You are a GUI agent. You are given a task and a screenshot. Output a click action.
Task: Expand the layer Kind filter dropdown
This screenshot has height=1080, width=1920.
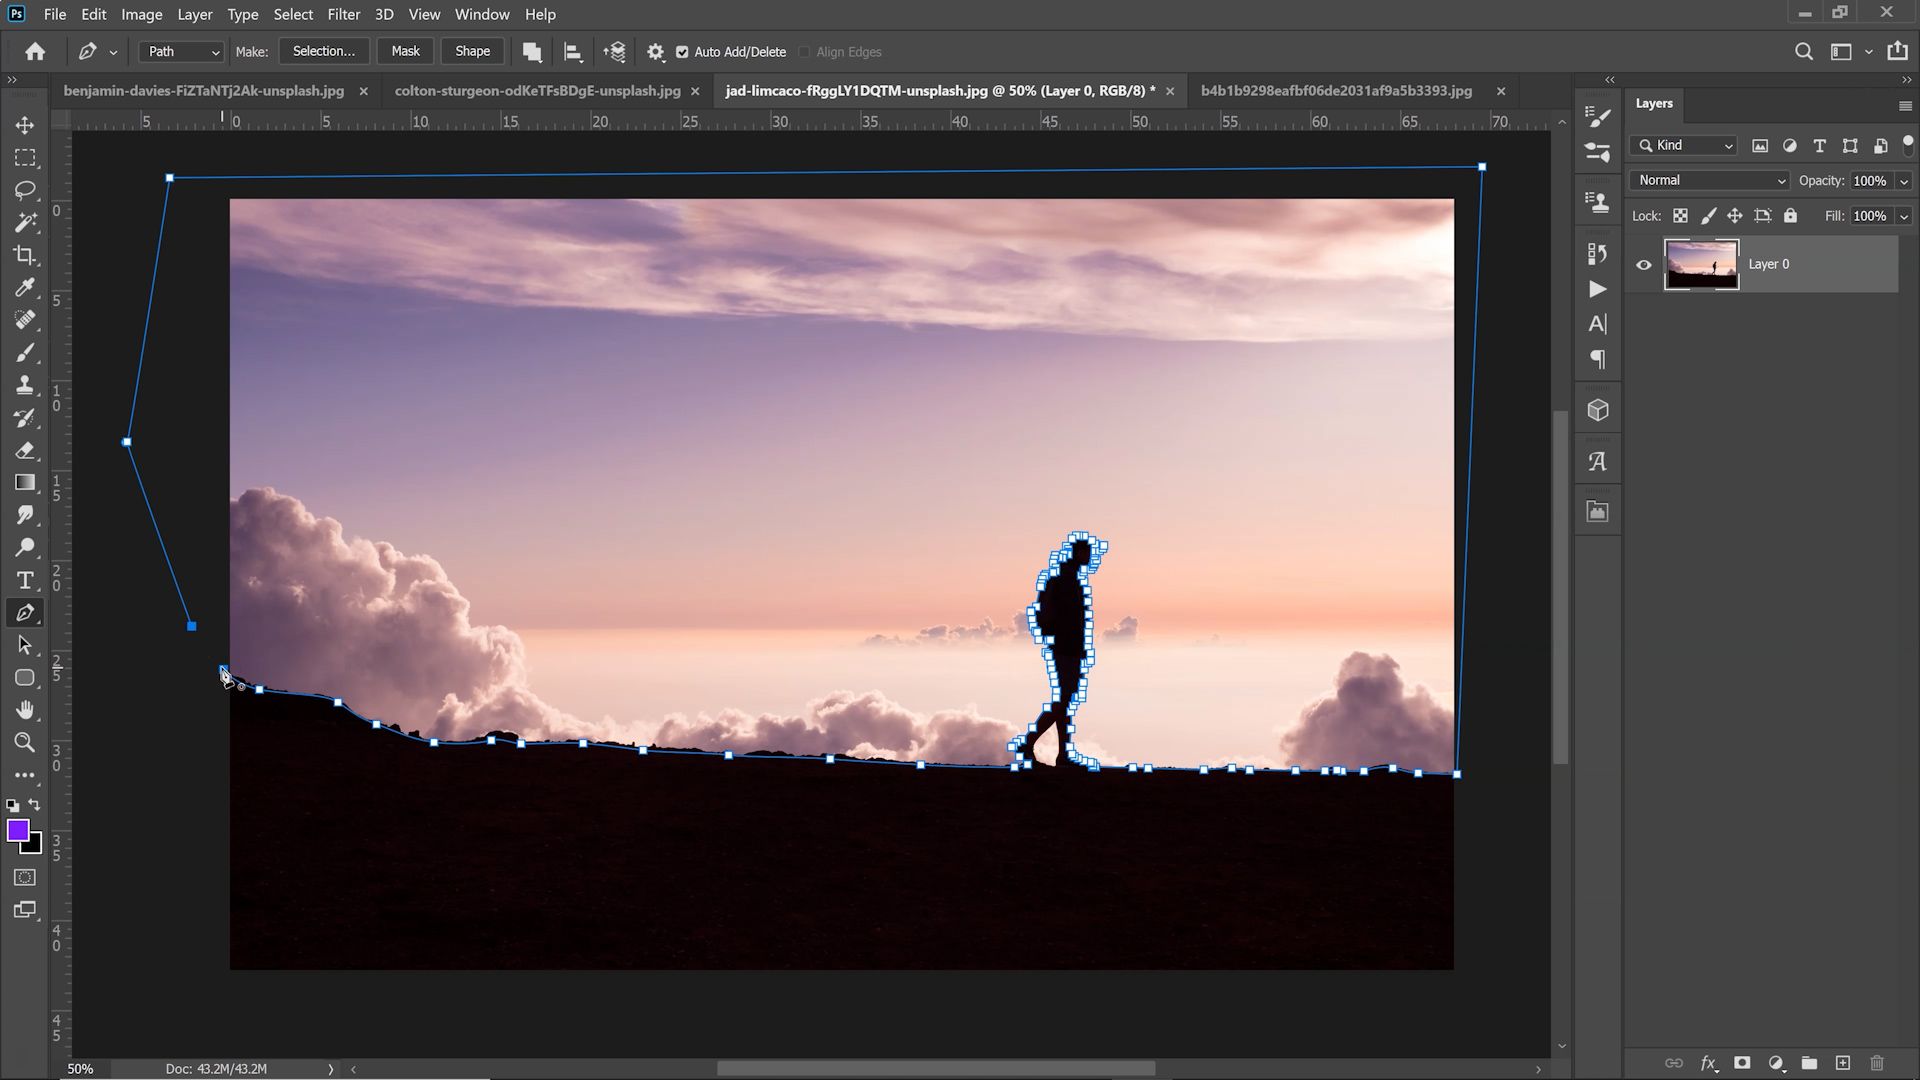(x=1686, y=146)
